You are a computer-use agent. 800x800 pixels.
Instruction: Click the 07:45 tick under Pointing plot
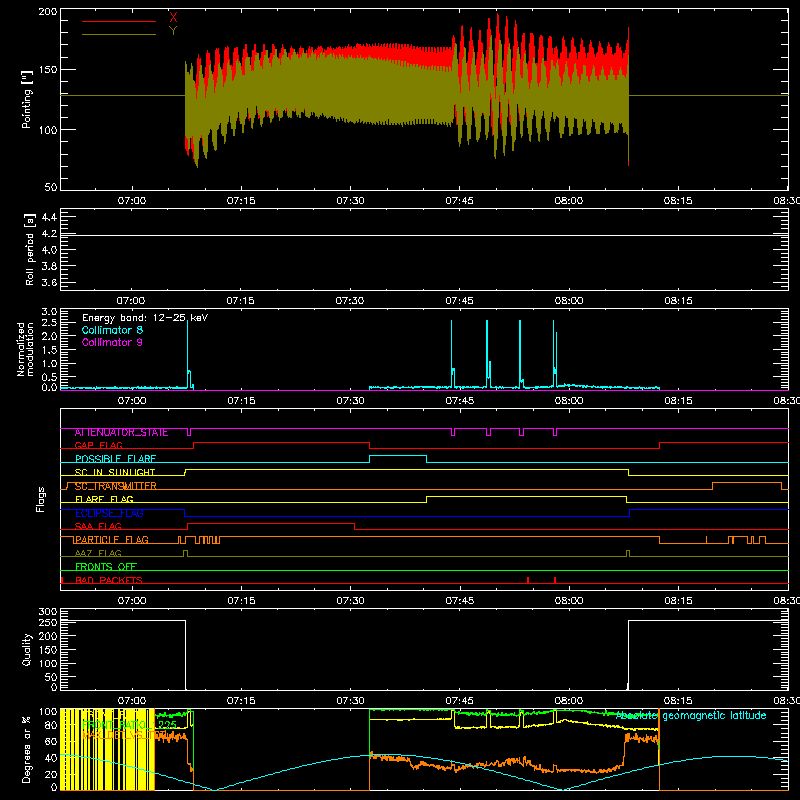(459, 201)
